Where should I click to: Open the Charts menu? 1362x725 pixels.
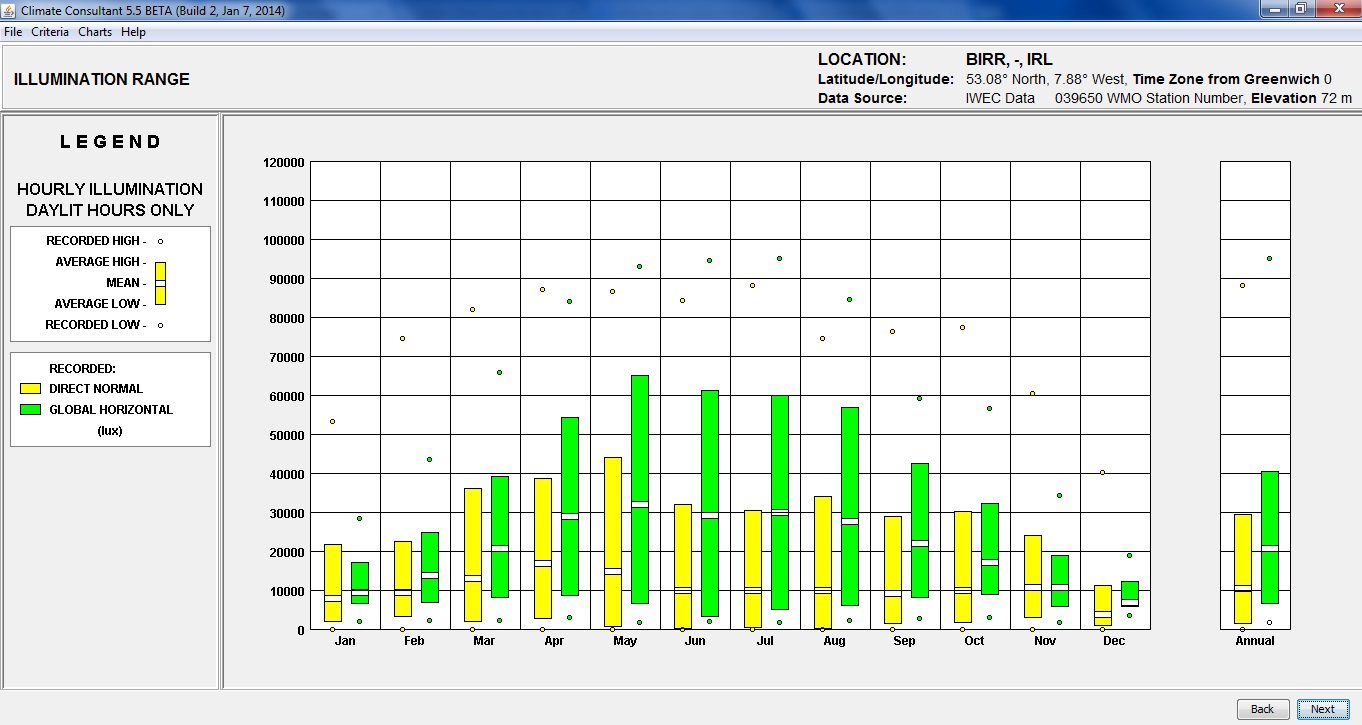pos(95,32)
